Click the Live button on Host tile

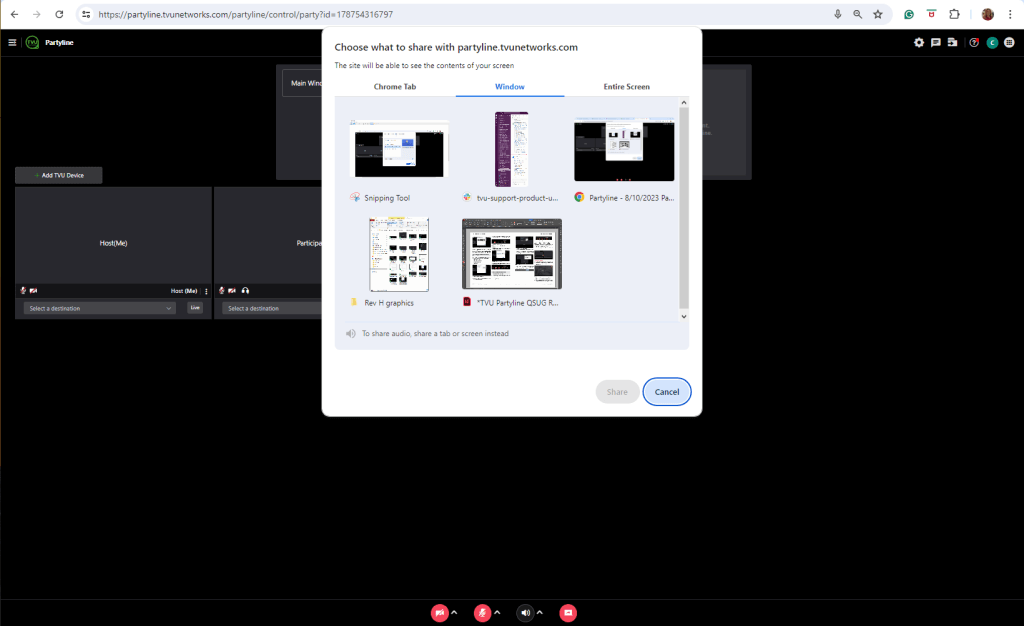[x=195, y=307]
